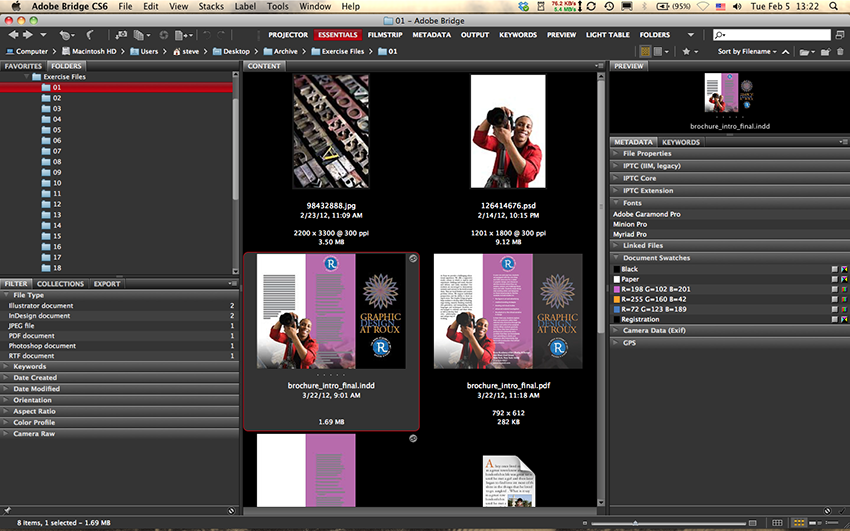Open the Sort by Filename dropdown

click(747, 51)
